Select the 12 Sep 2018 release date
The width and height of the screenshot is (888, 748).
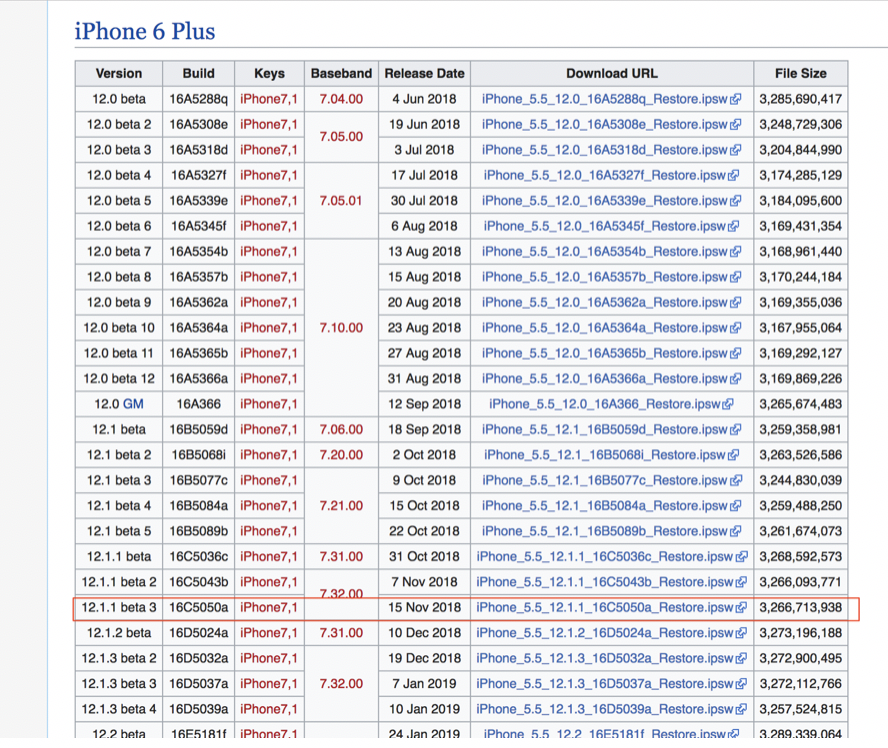pyautogui.click(x=424, y=404)
